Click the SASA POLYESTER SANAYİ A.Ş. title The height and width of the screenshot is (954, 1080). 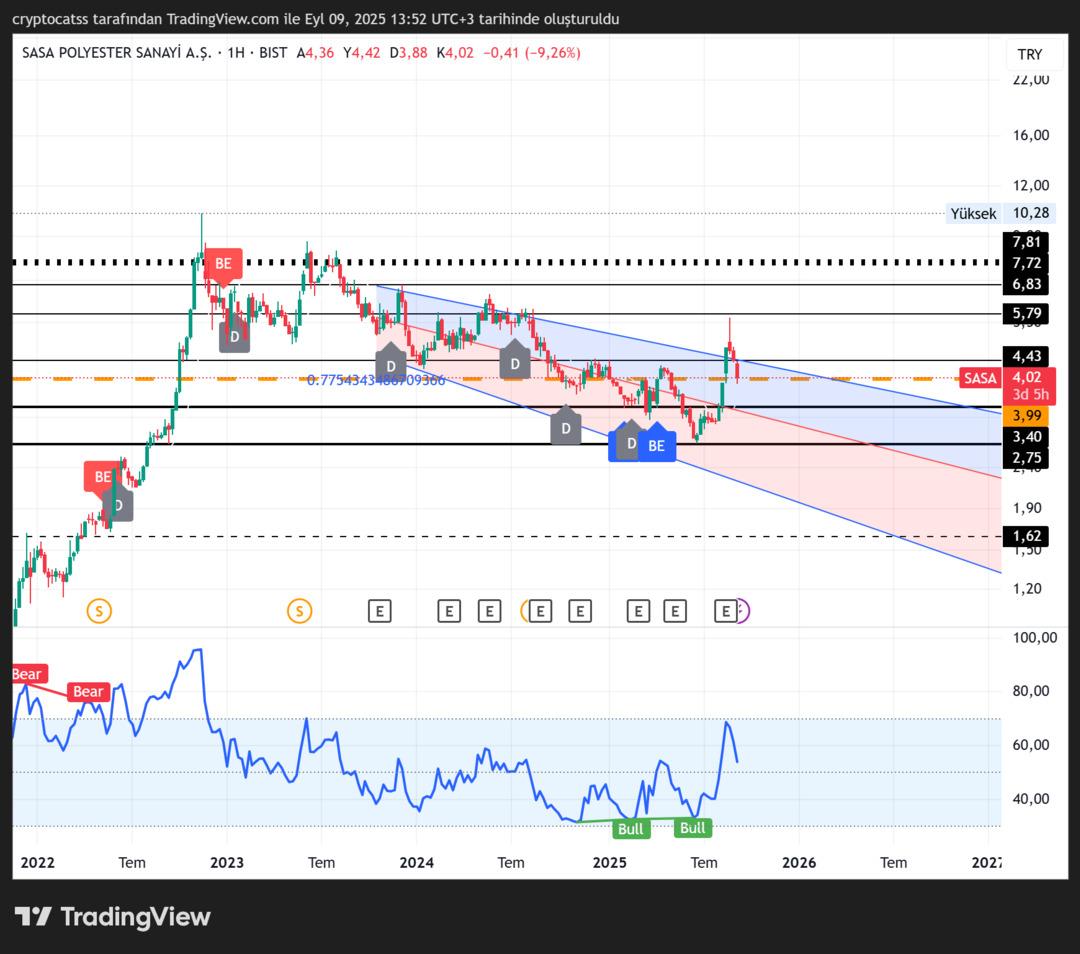pos(116,53)
